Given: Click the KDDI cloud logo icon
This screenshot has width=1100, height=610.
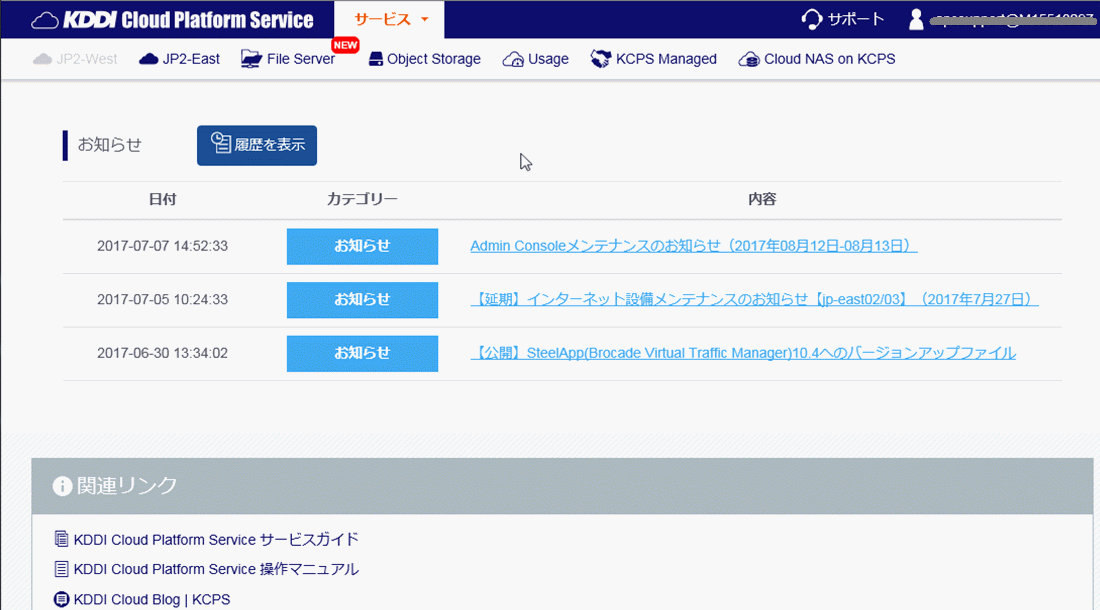Looking at the screenshot, I should coord(45,20).
